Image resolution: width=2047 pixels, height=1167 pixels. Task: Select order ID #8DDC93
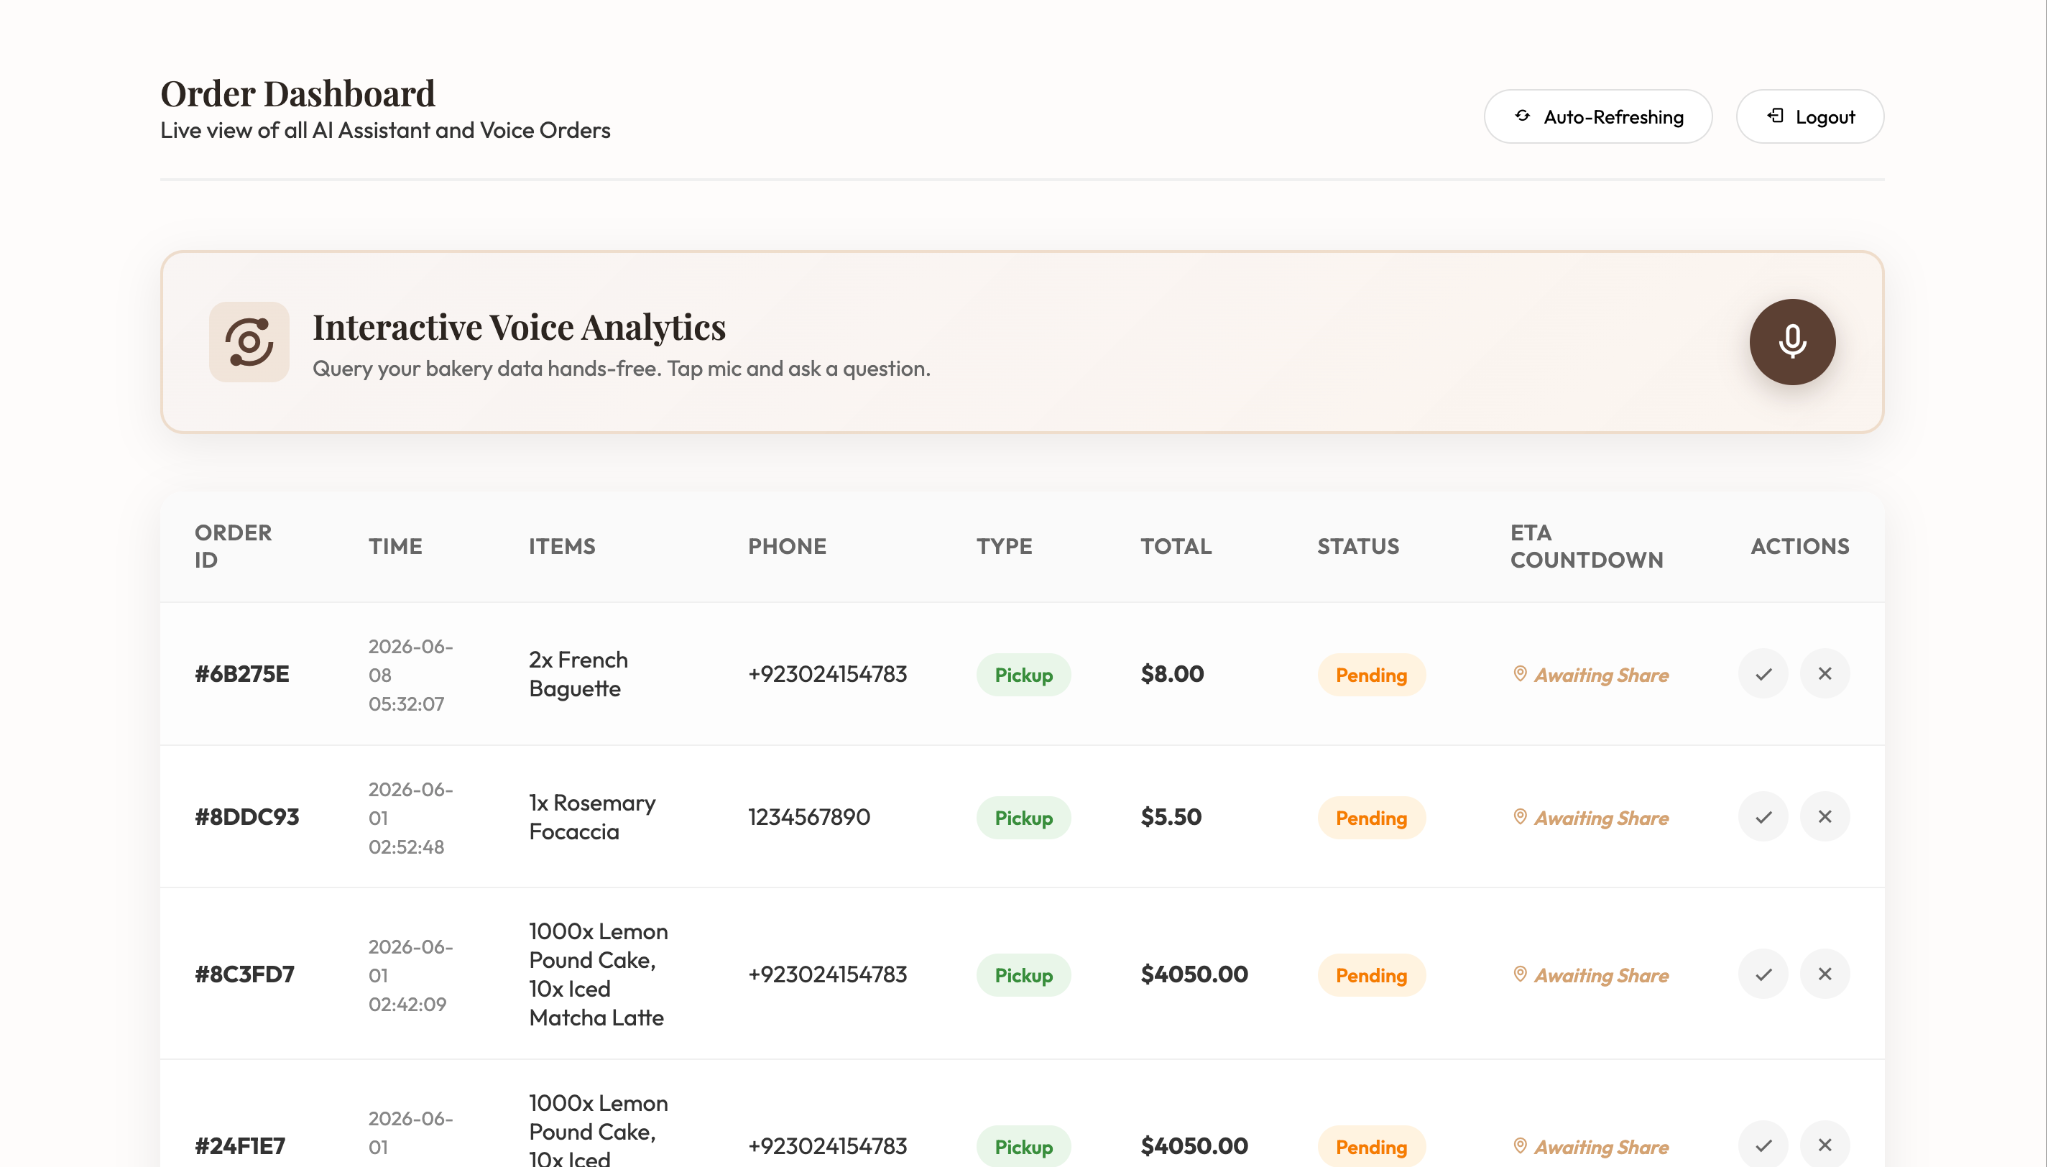[x=247, y=817]
